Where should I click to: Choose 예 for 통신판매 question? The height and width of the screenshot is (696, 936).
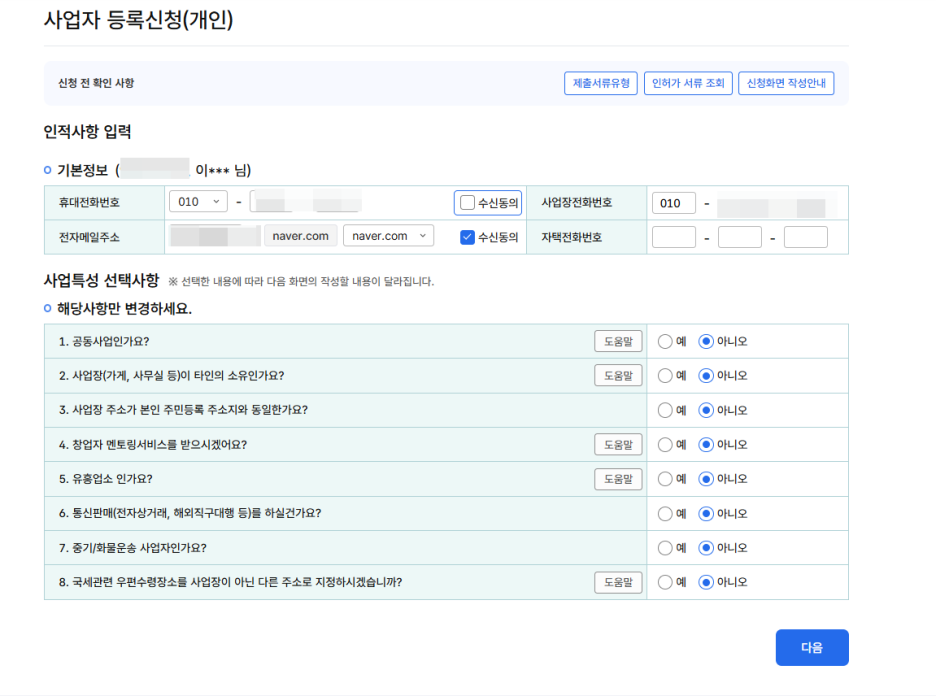(x=665, y=513)
